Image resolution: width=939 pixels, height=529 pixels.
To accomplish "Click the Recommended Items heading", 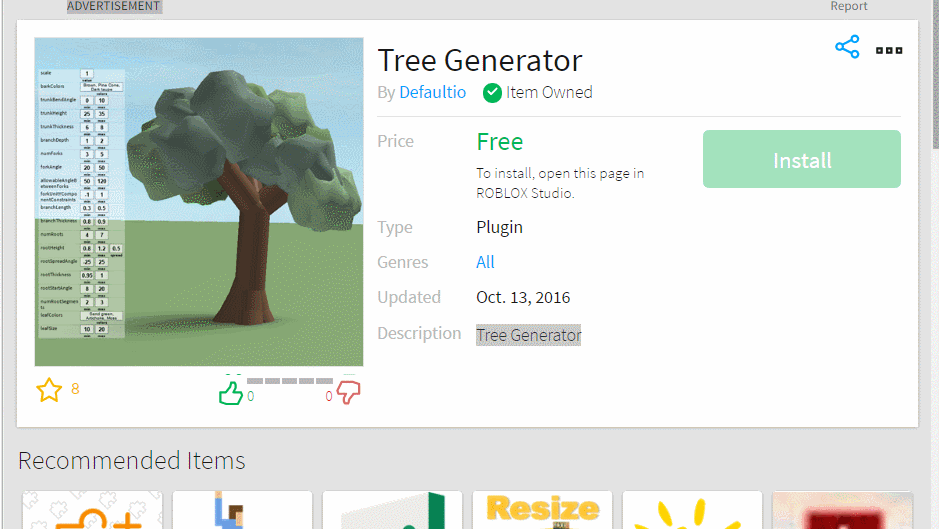I will coord(132,460).
